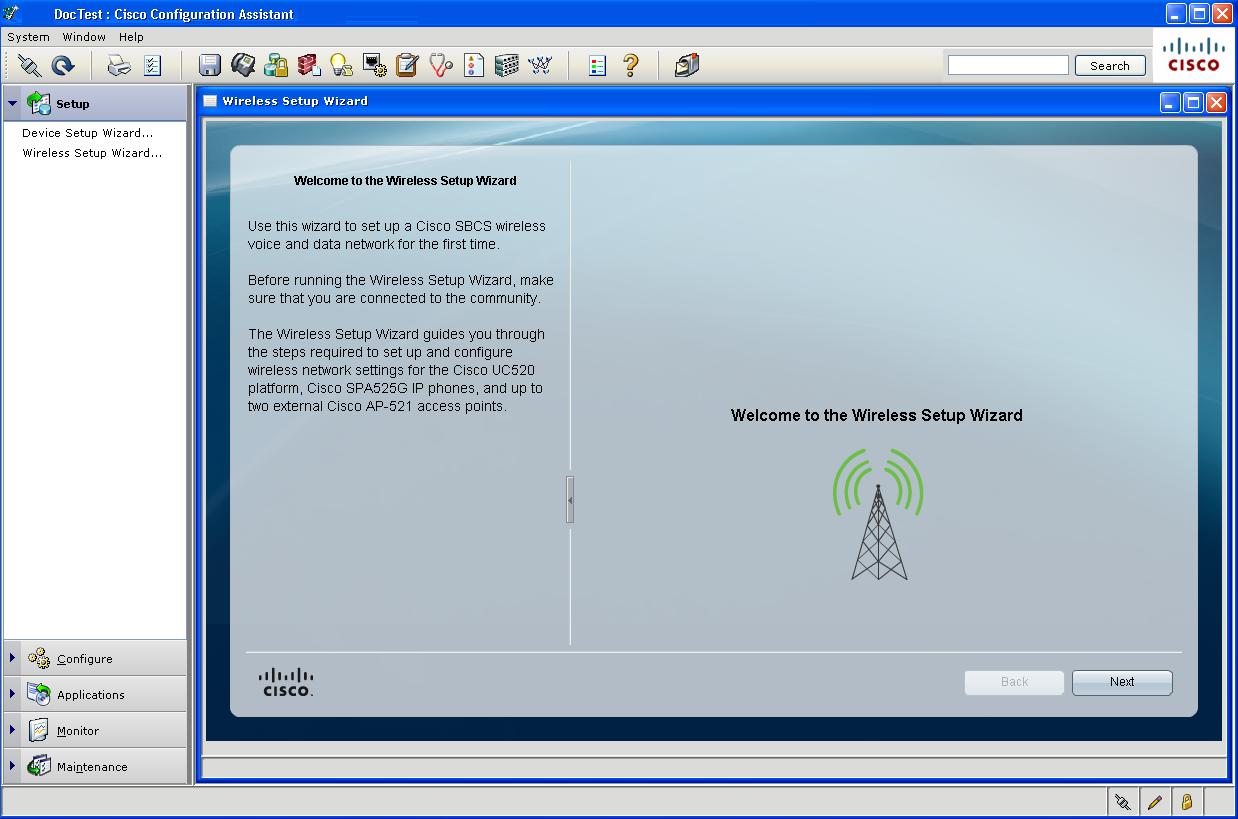The image size is (1238, 819).
Task: Expand the Configure section
Action: [x=13, y=658]
